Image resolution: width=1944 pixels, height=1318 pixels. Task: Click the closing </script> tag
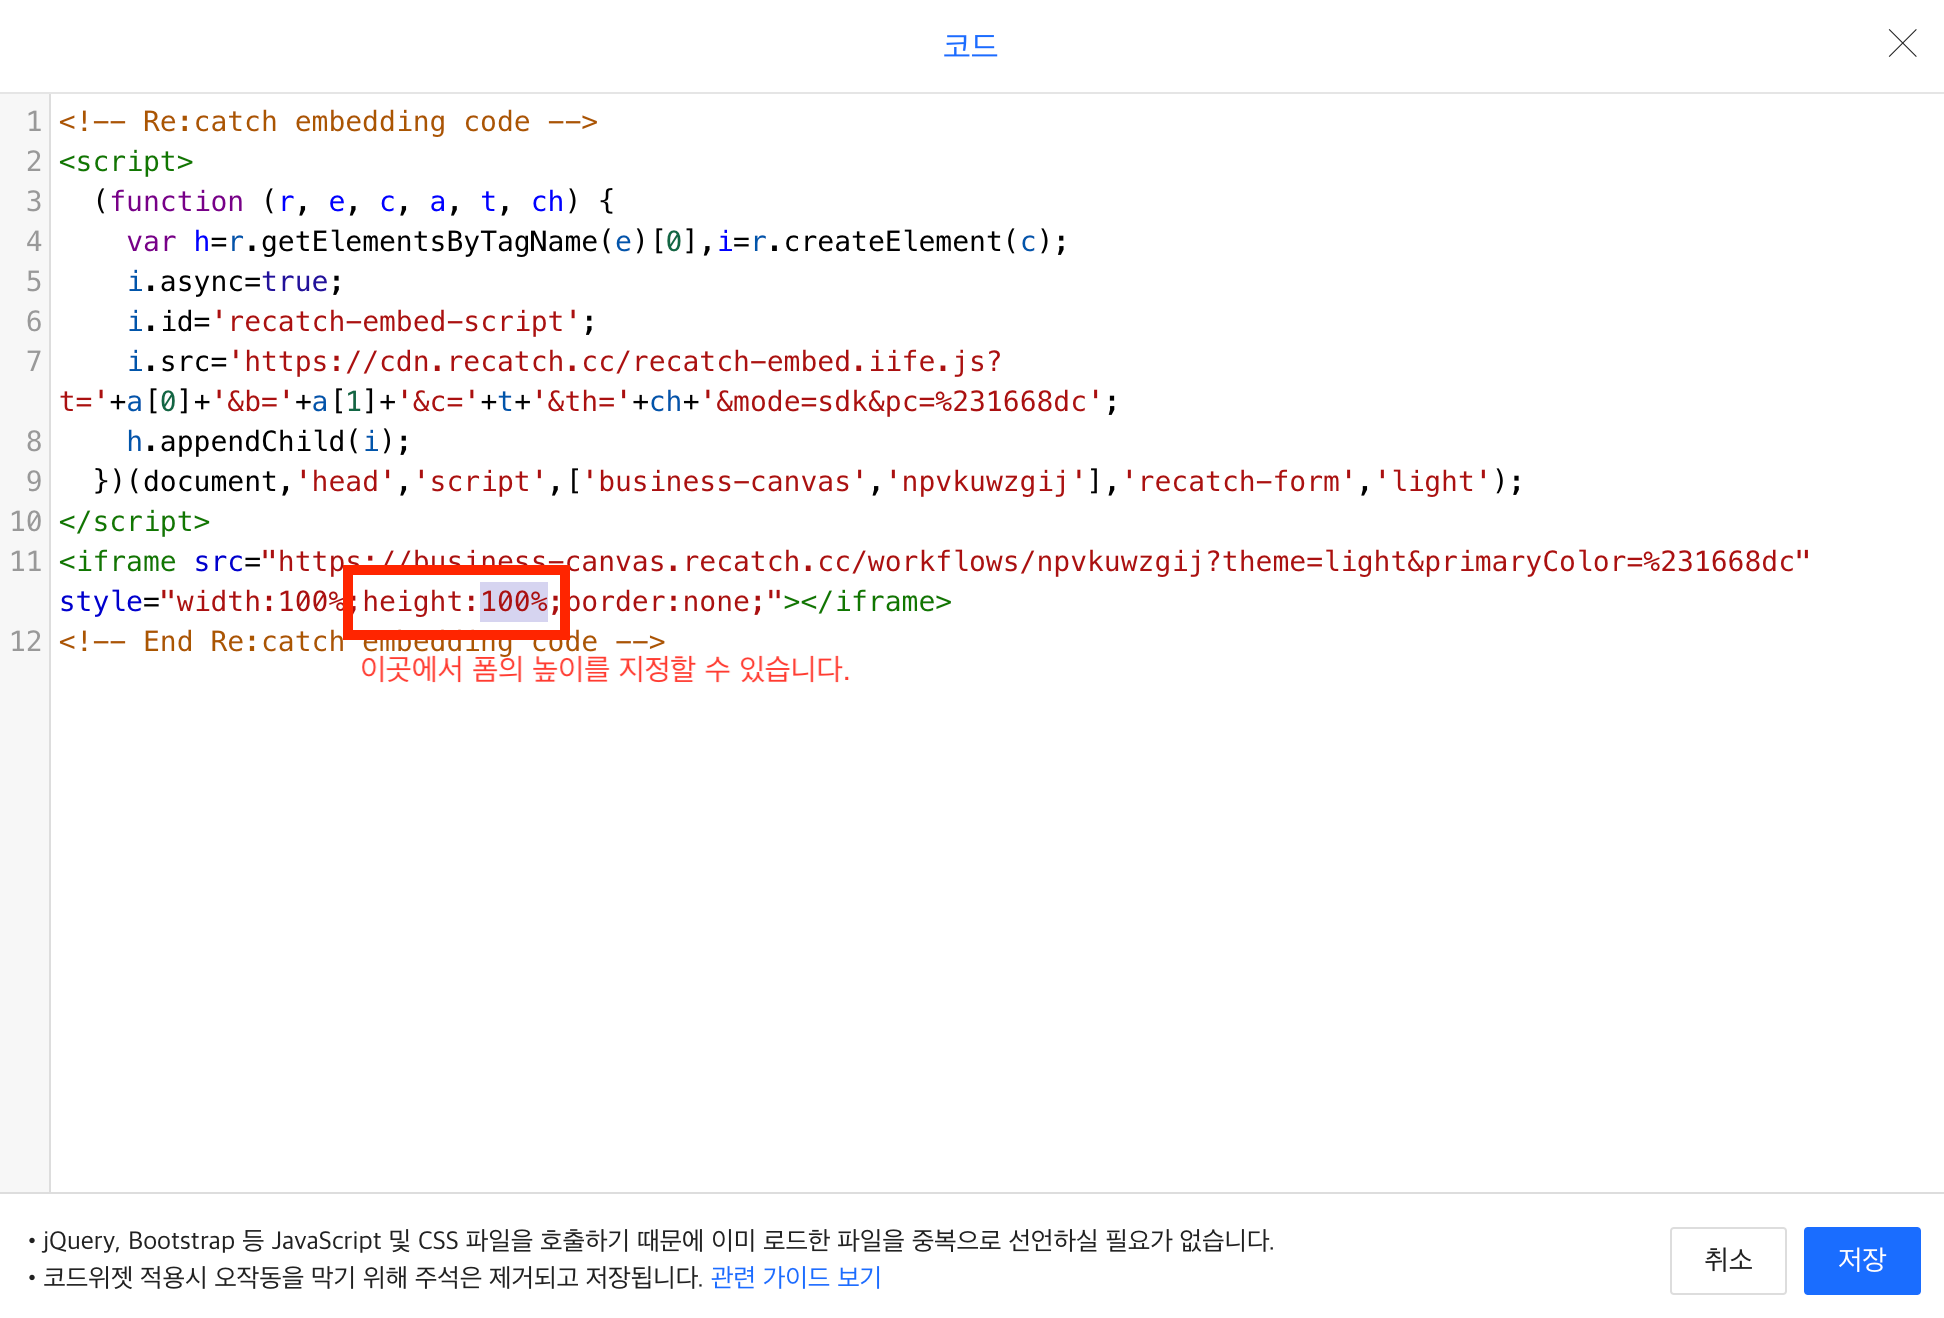coord(134,522)
